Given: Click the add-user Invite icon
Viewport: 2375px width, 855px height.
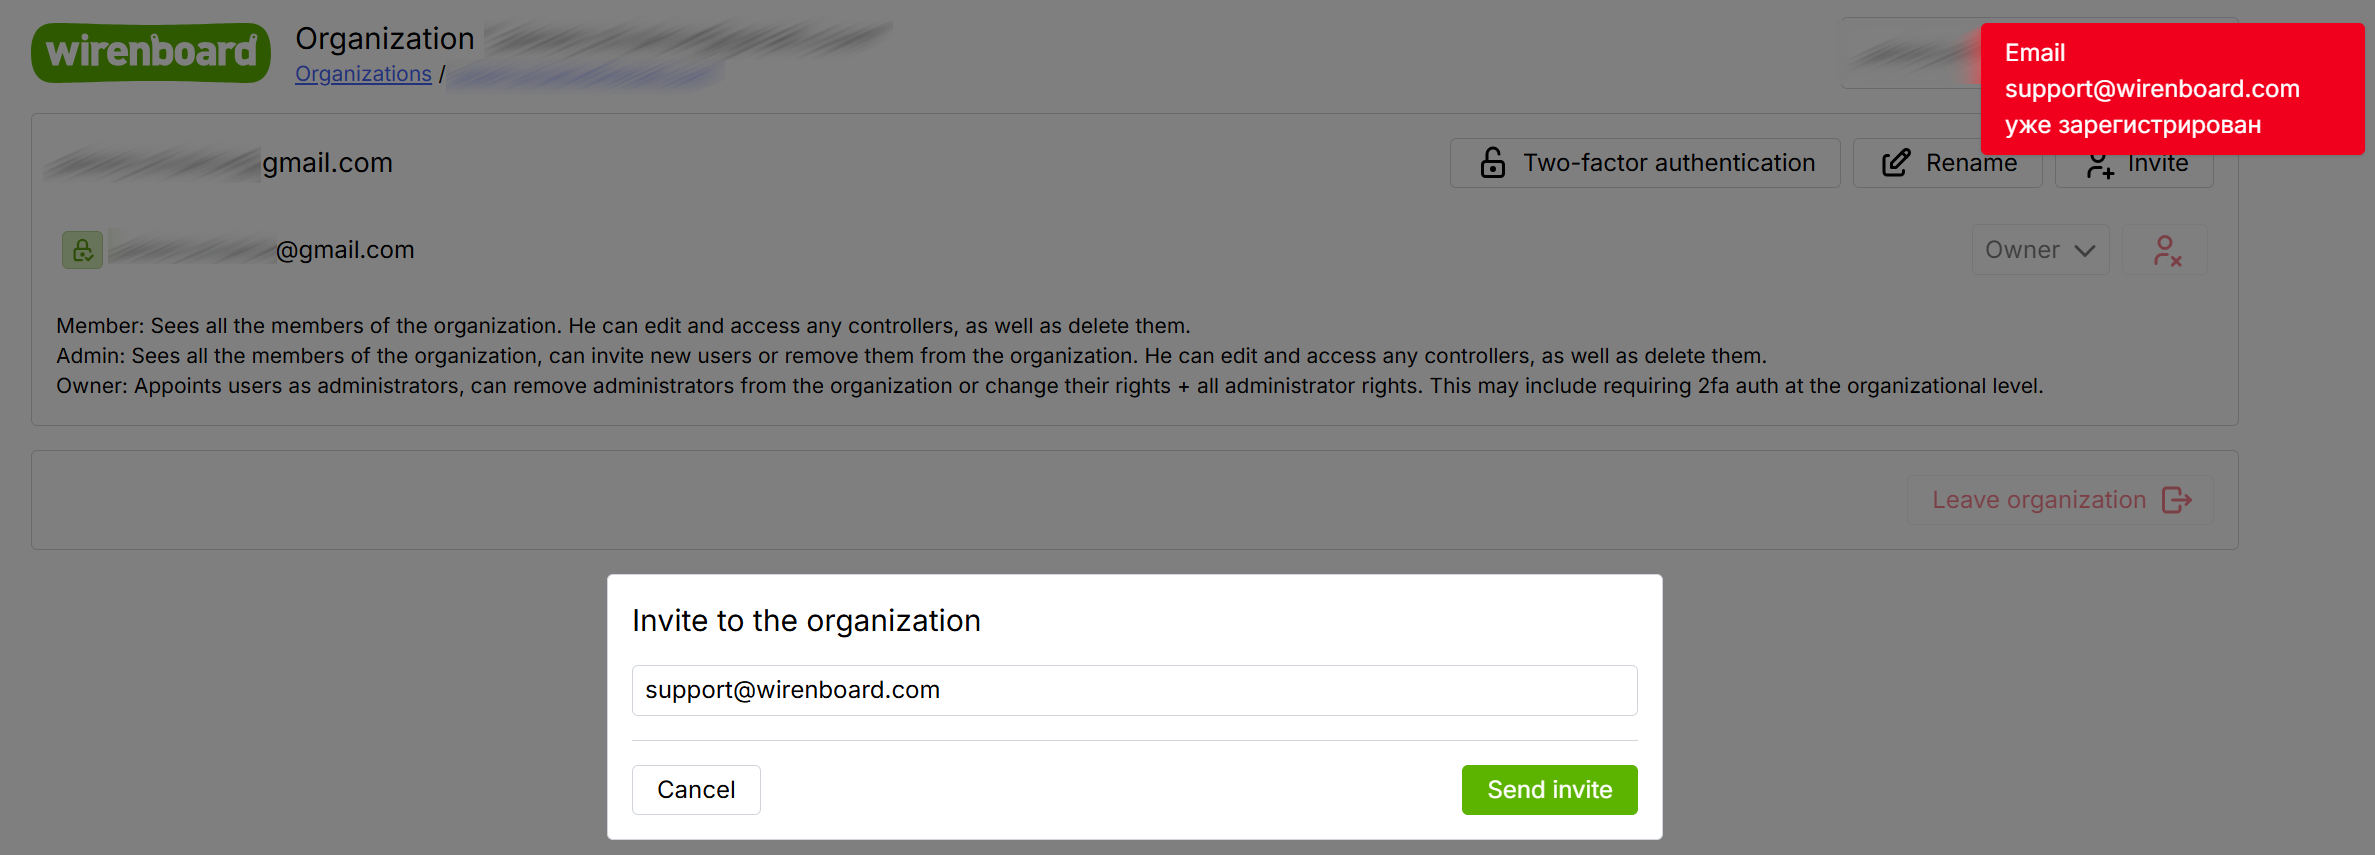Looking at the screenshot, I should click(2100, 165).
